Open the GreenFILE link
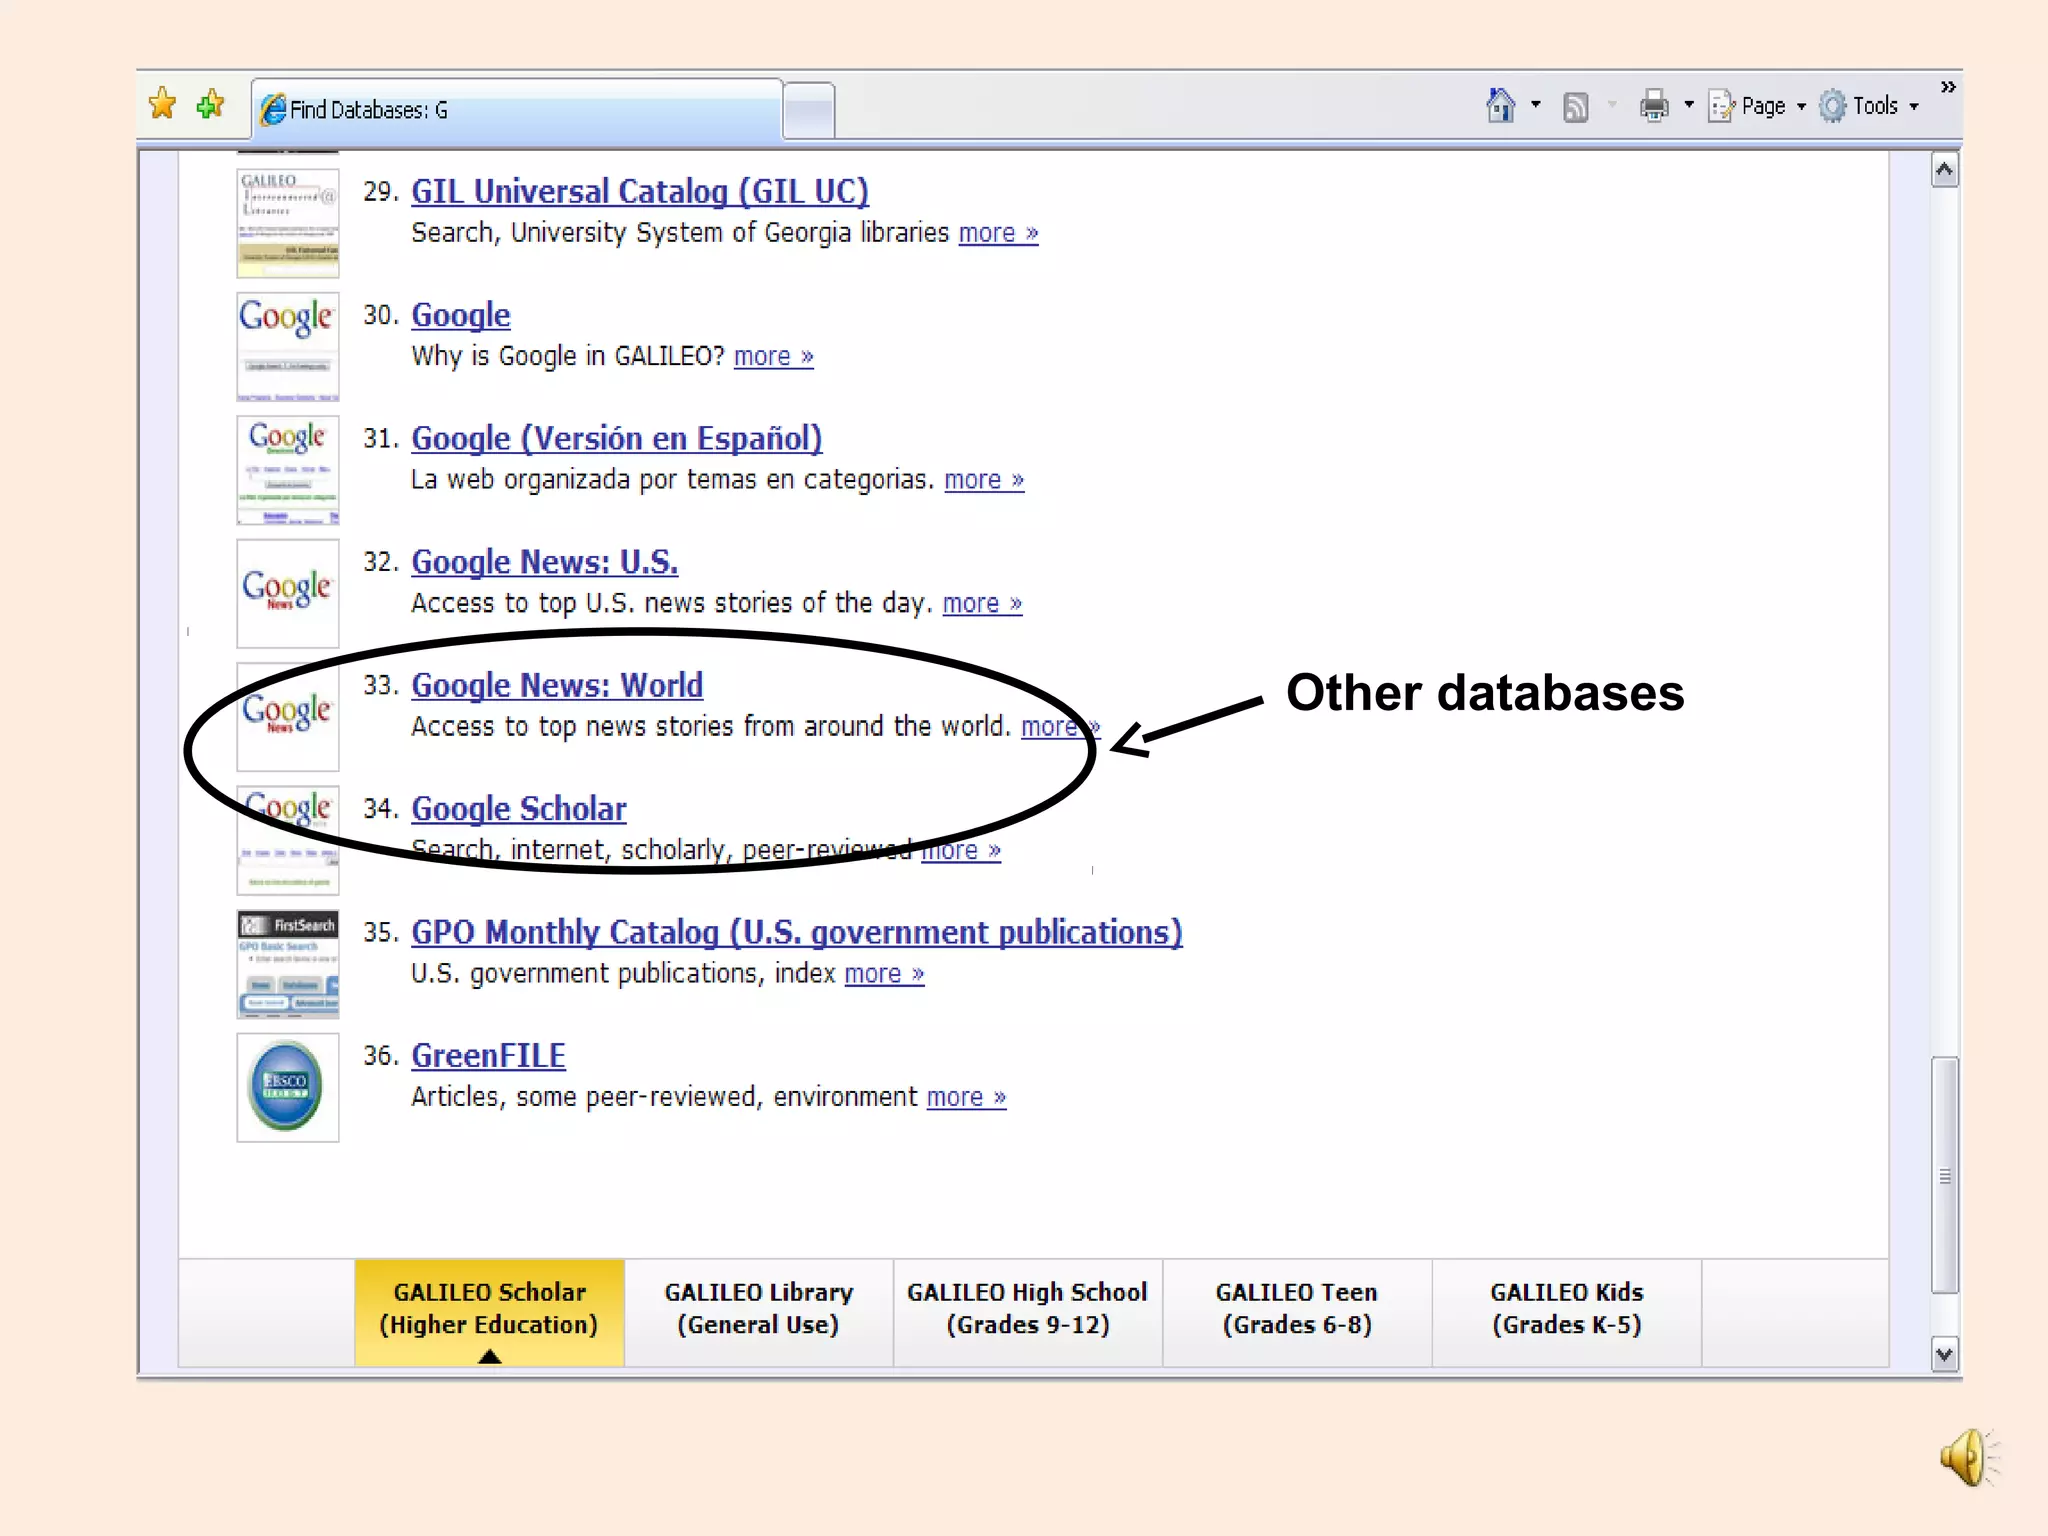The image size is (2048, 1536). 488,1055
